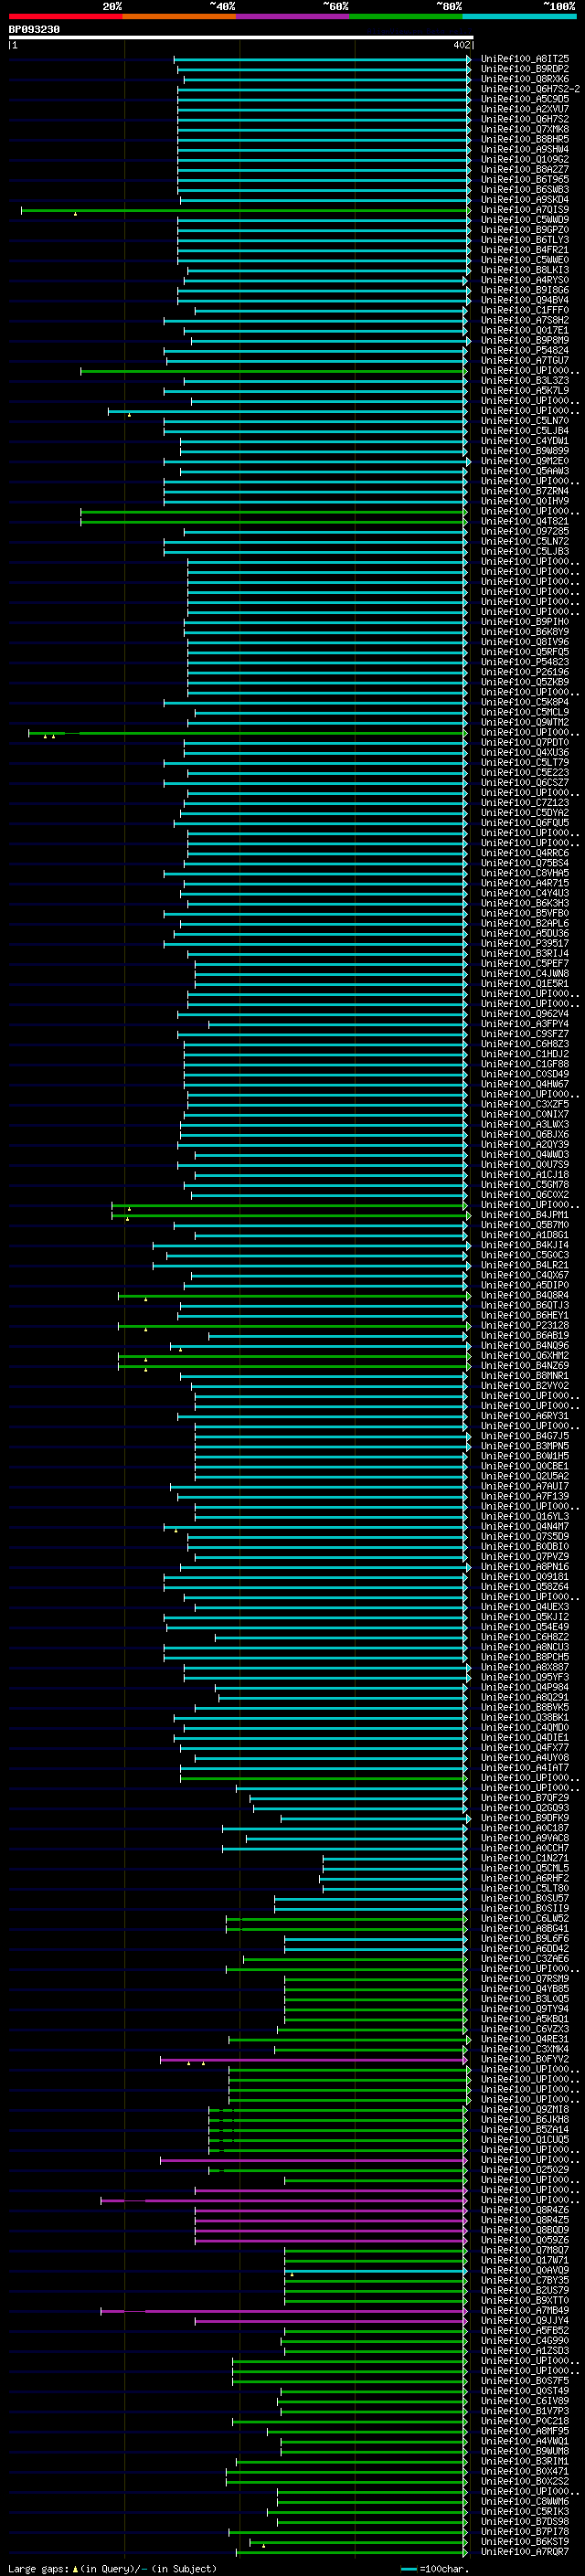Click the green alignment bar of UniRef100_A7QIS9
Screen dimensions: 585x2576
click(245, 211)
